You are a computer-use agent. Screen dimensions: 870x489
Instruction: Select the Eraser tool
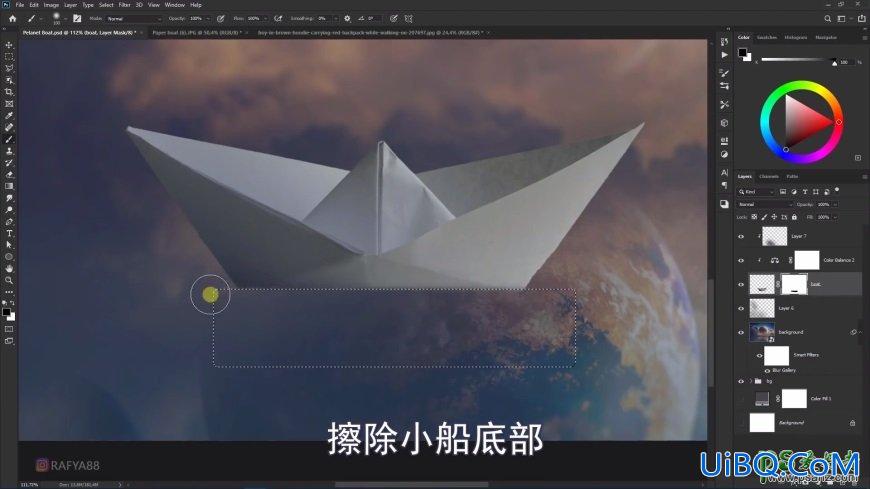pos(9,174)
